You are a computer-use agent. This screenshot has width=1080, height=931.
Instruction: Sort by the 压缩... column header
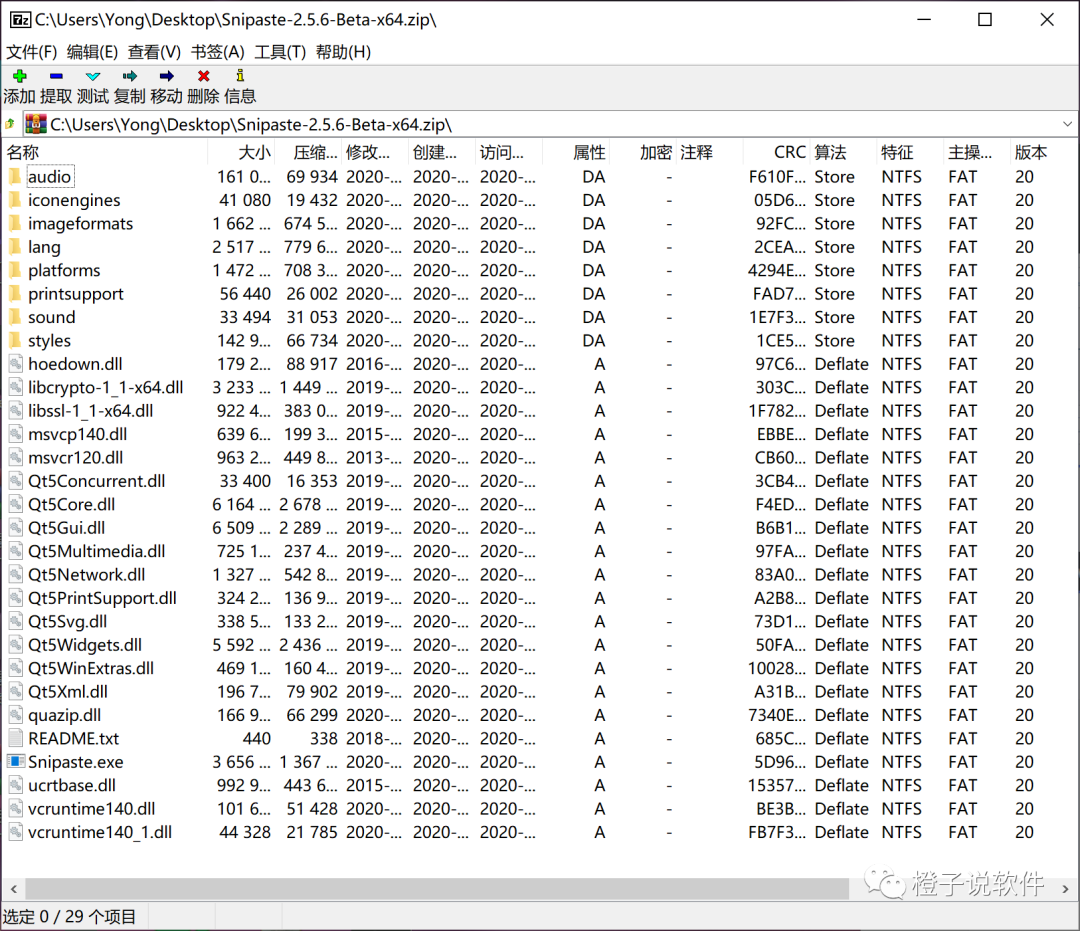[308, 152]
